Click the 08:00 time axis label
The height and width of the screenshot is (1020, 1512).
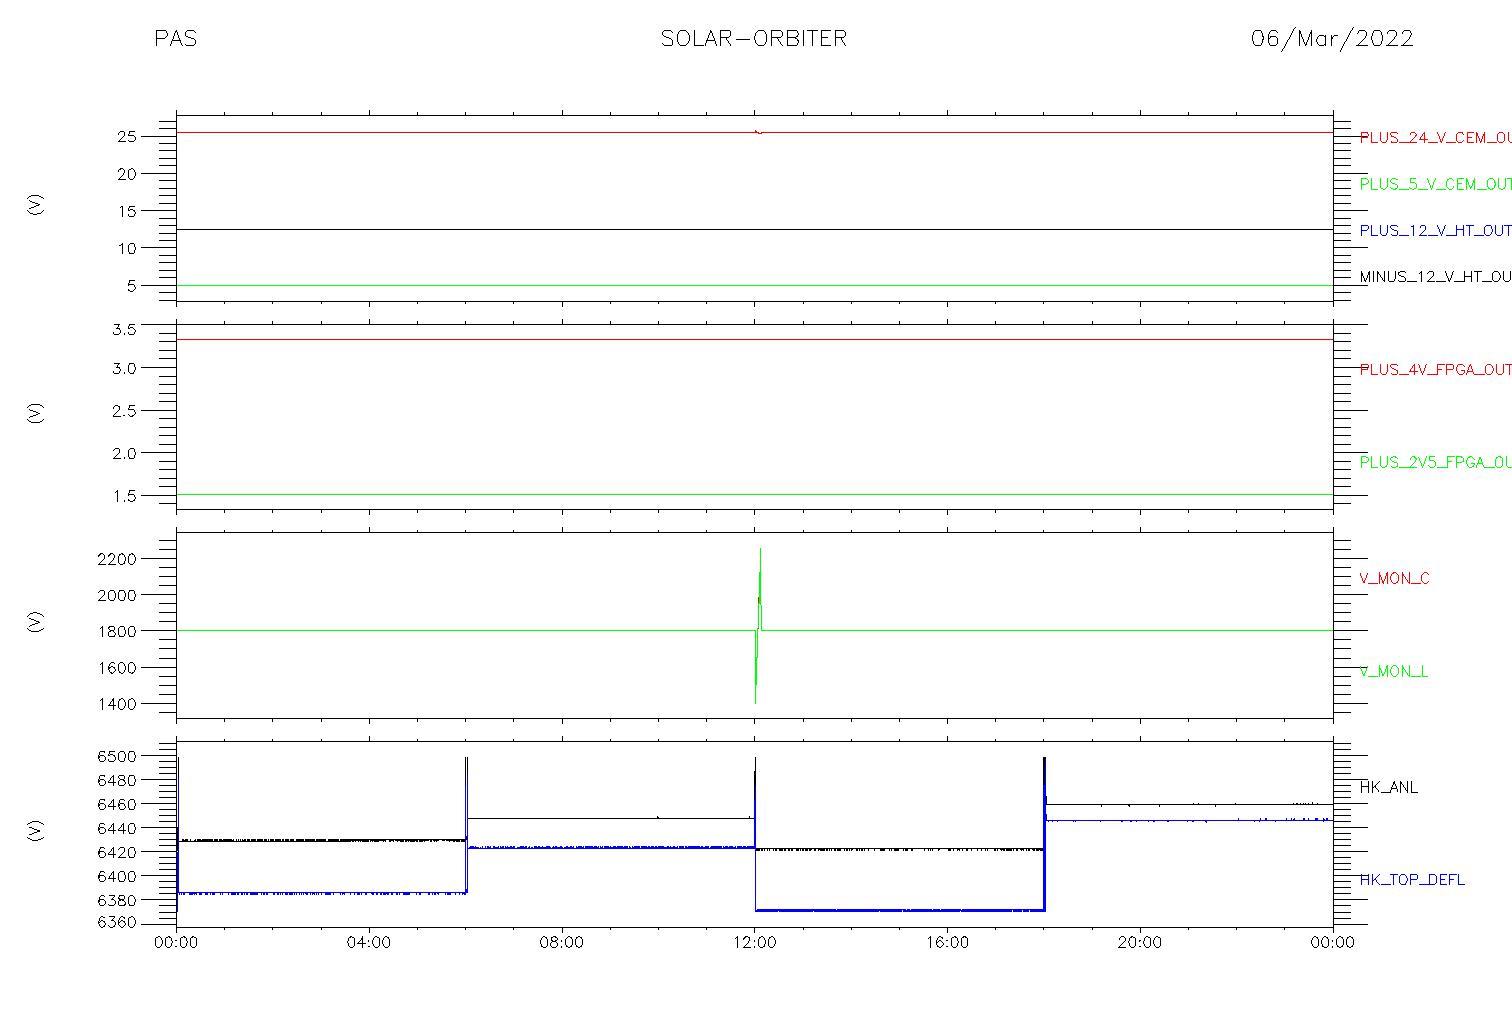(x=562, y=942)
